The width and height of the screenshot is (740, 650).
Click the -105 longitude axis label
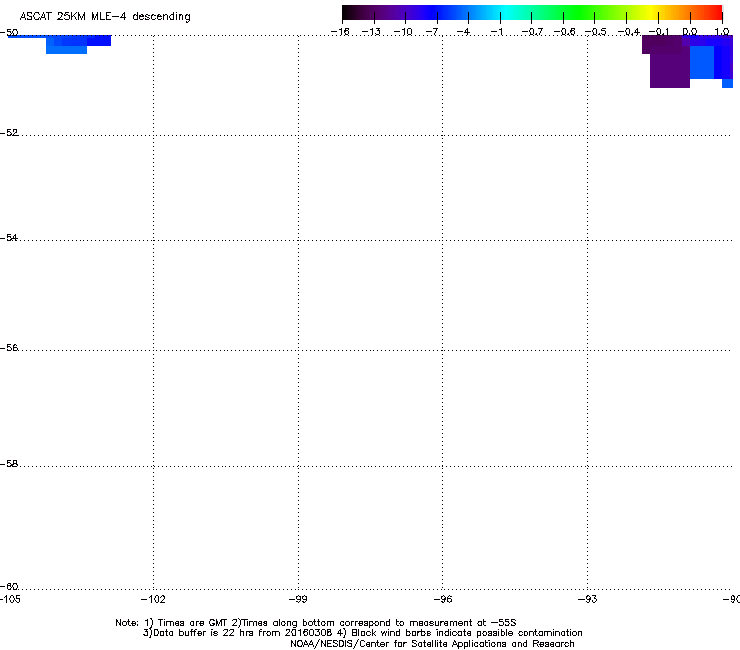[10, 599]
